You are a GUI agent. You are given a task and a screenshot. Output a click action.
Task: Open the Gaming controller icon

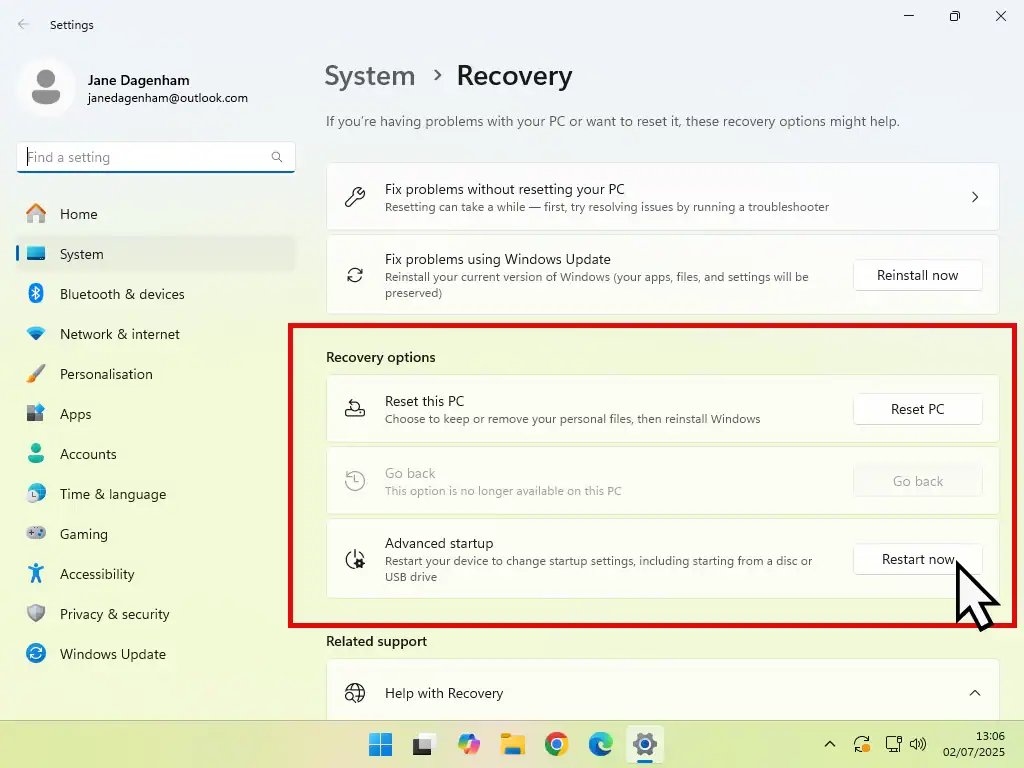[x=36, y=534]
